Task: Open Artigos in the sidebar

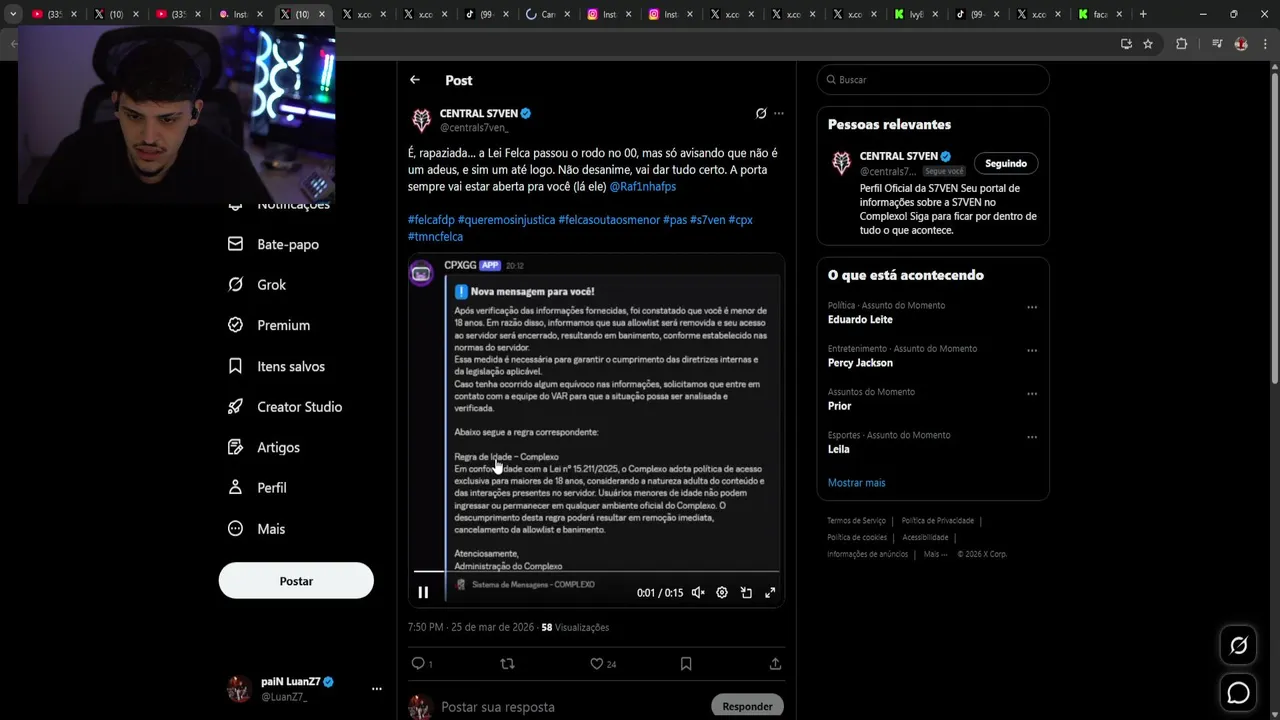Action: point(264,447)
